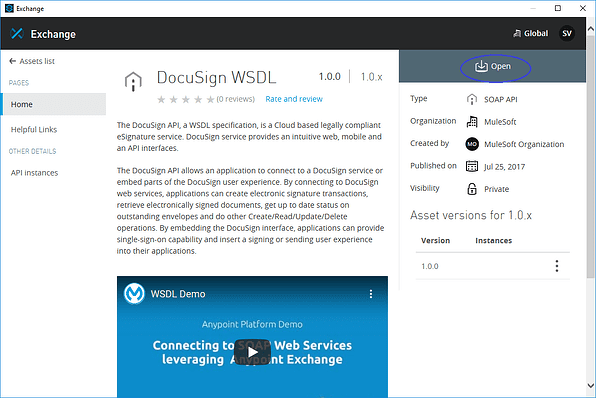Click the DocuSign WSDL title
Image resolution: width=596 pixels, height=398 pixels.
216,78
